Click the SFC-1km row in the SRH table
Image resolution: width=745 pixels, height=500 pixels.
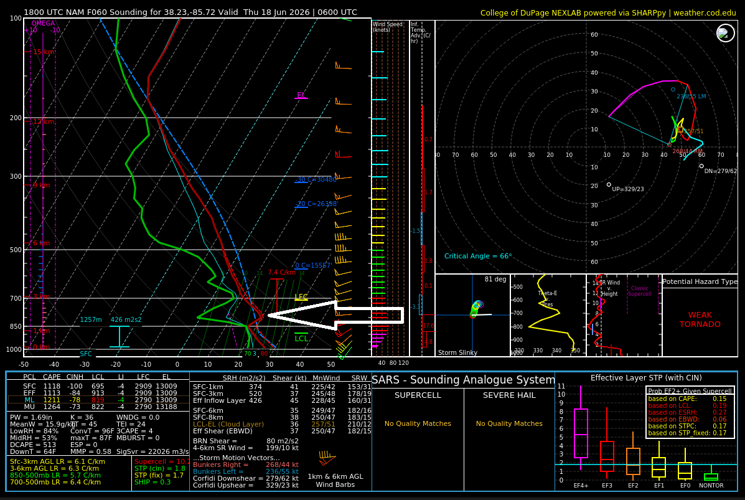coord(281,387)
